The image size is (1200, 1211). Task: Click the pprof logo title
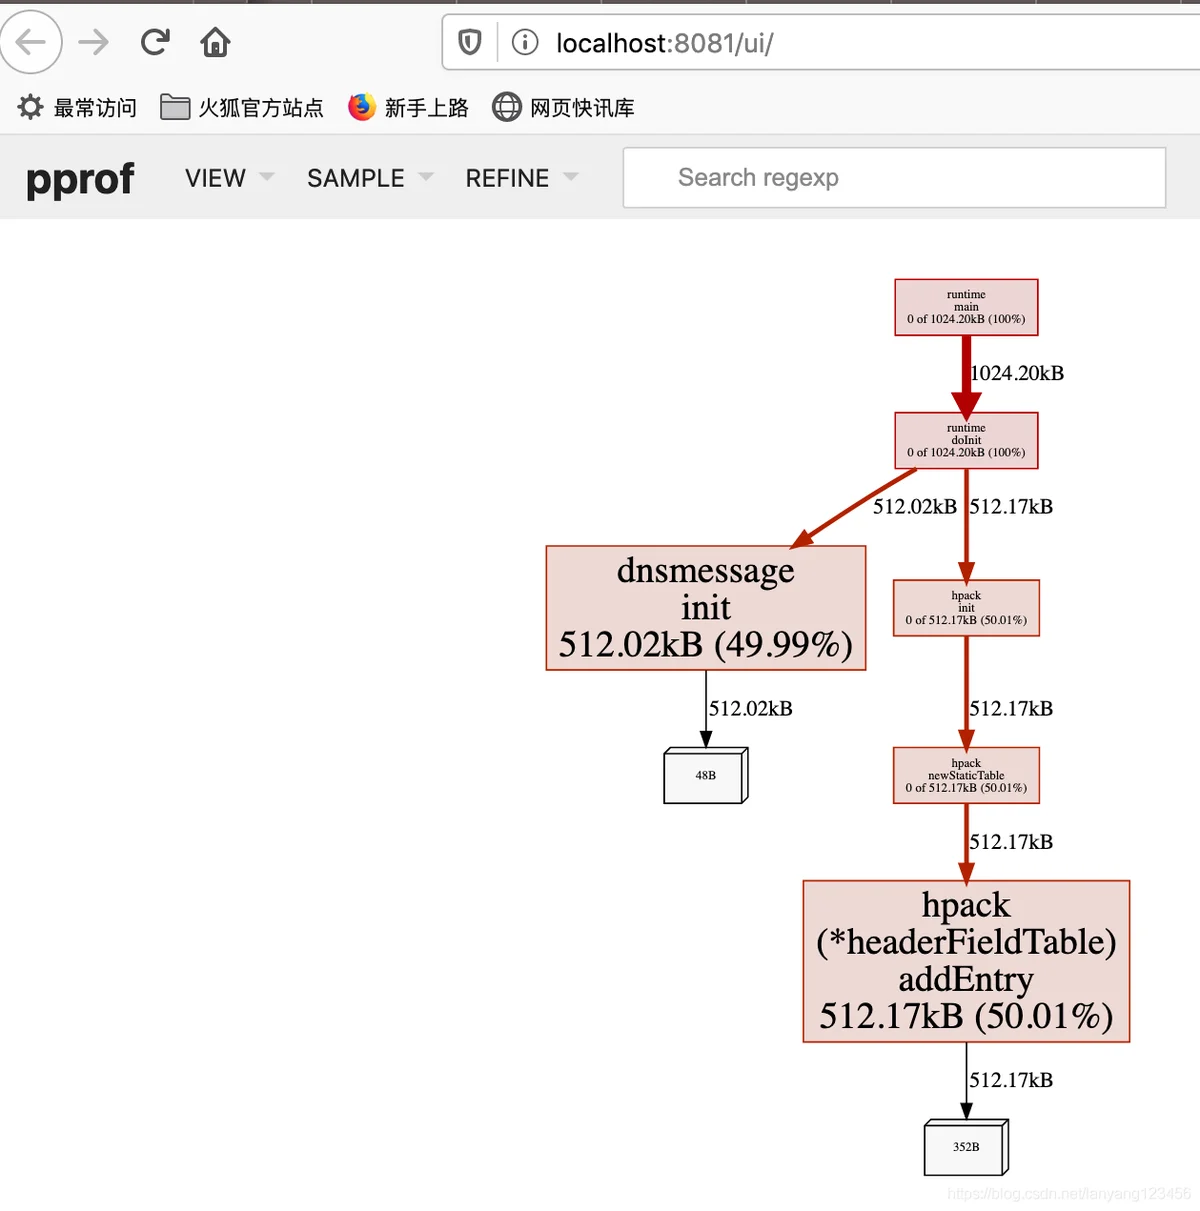pyautogui.click(x=80, y=179)
